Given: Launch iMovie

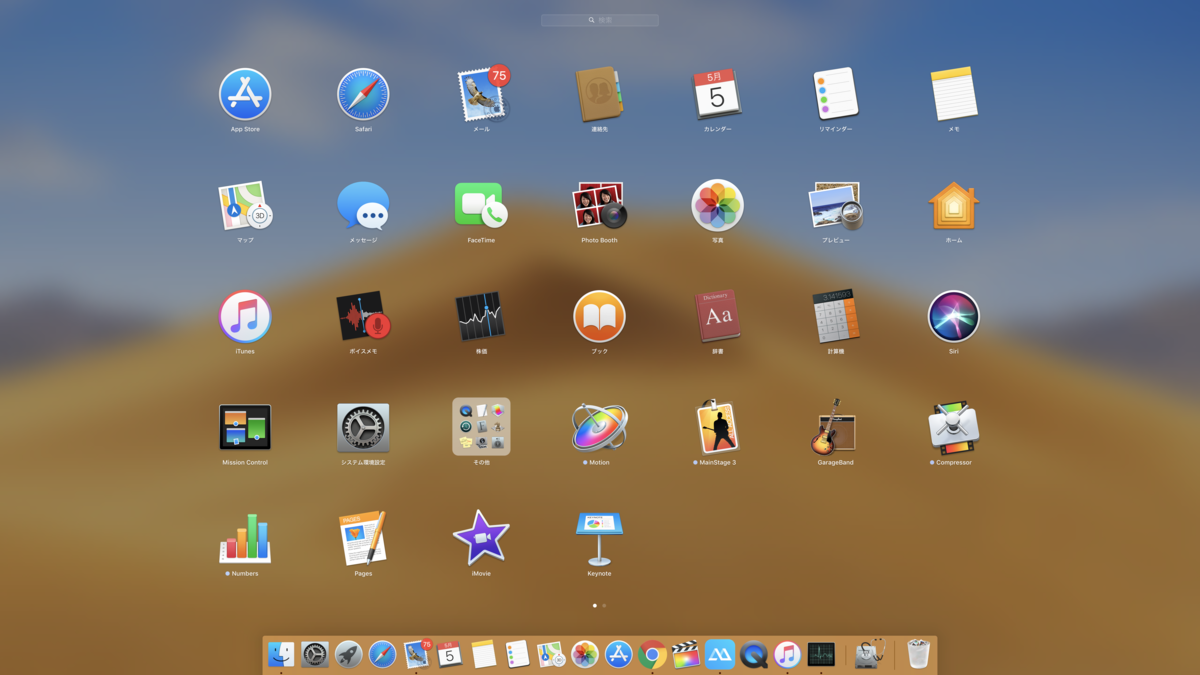Looking at the screenshot, I should (x=481, y=538).
